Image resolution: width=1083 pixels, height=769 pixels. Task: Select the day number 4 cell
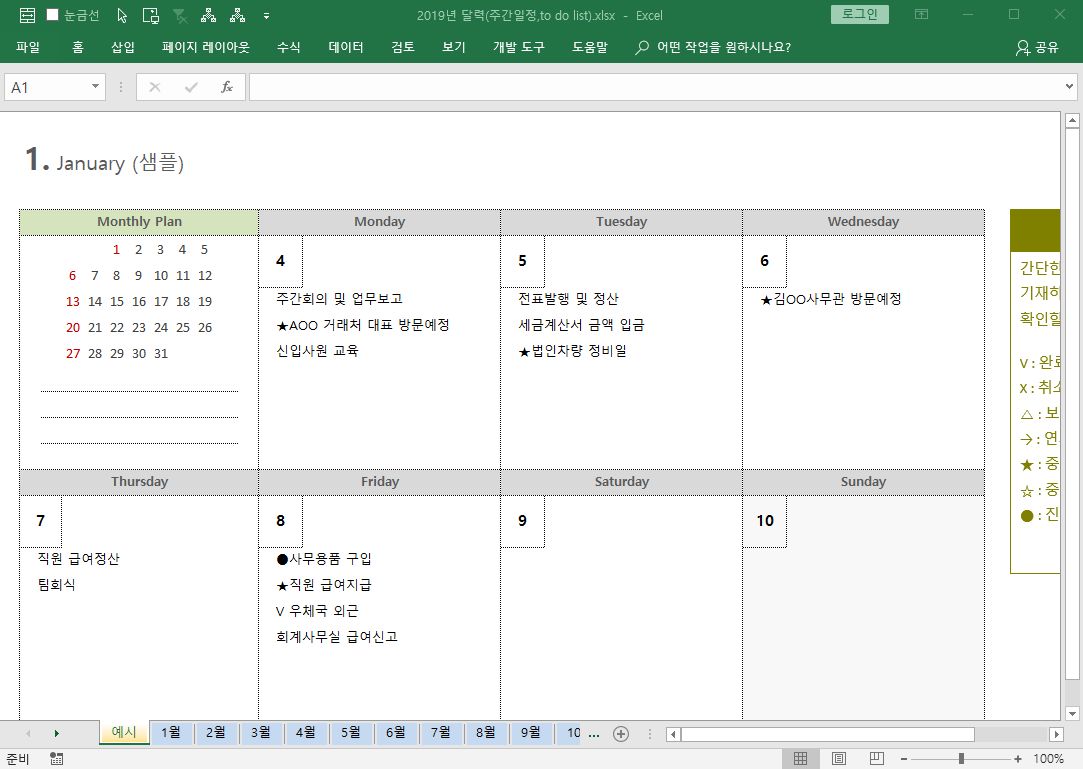pyautogui.click(x=280, y=261)
